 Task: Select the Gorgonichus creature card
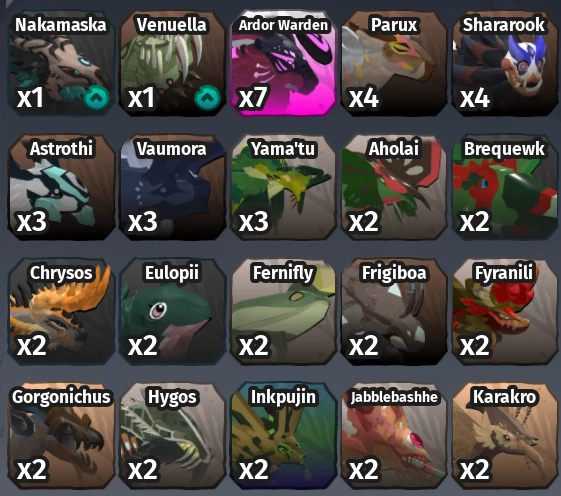[x=61, y=436]
